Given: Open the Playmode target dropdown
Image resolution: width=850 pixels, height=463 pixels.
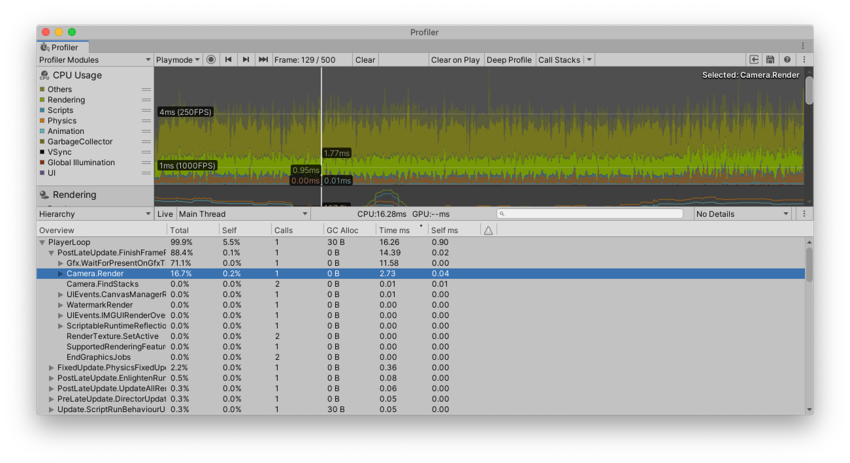Looking at the screenshot, I should coord(178,60).
